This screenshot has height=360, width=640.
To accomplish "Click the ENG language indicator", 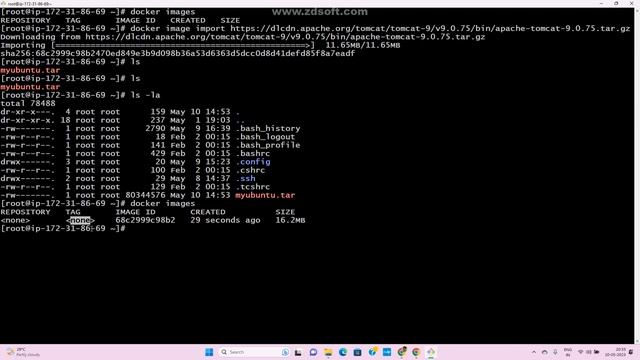I will click(x=567, y=352).
